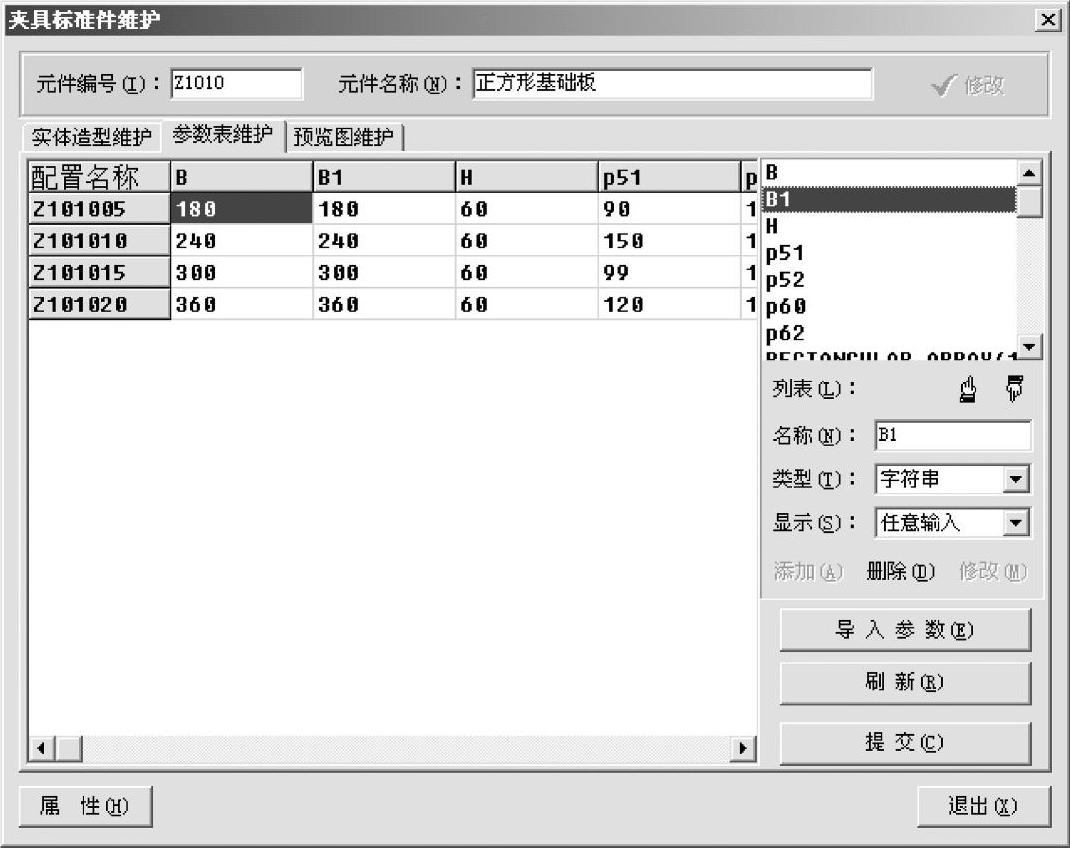Select p51 in the parameter list
The height and width of the screenshot is (848, 1070).
pos(888,253)
